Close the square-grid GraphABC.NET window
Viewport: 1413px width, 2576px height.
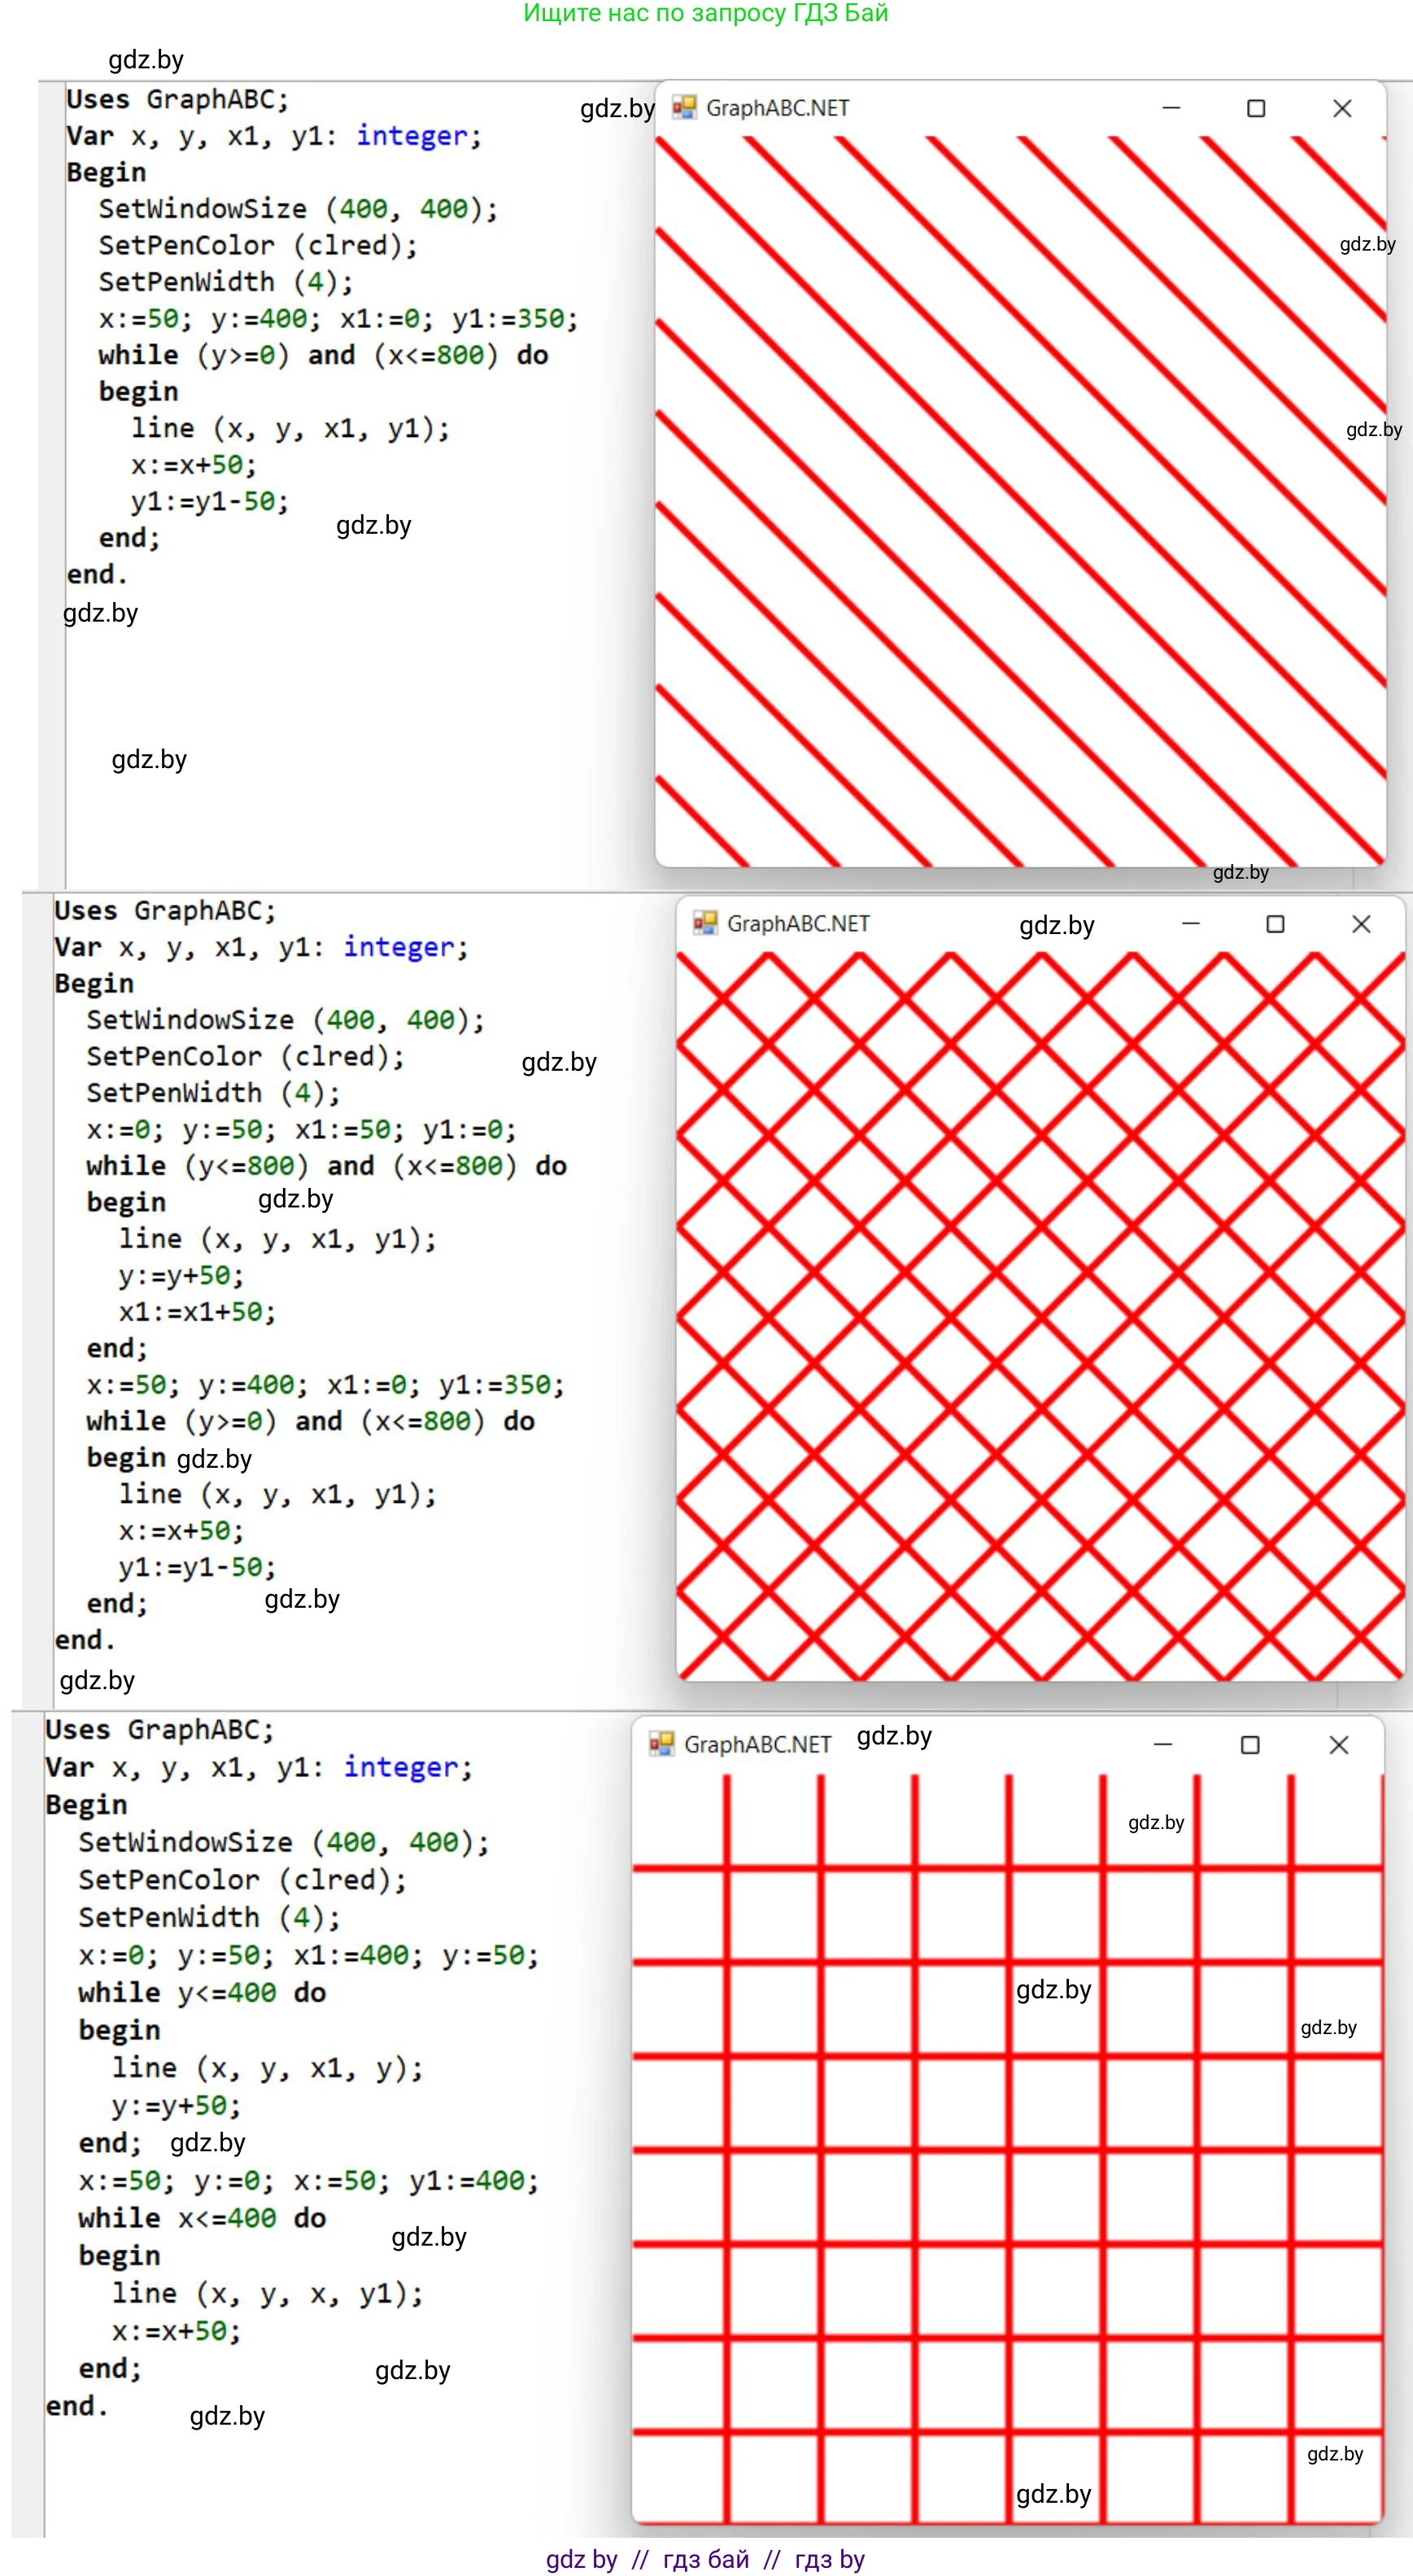tap(1338, 1745)
